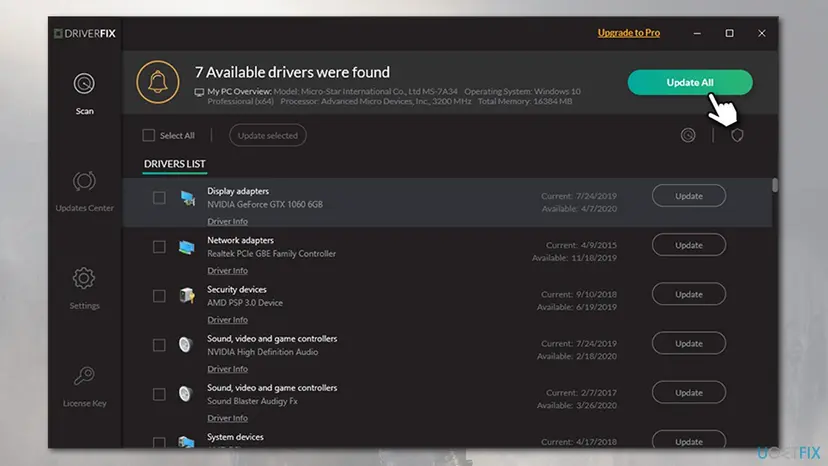
Task: Click '7 Available drivers were found' heading
Action: 292,72
